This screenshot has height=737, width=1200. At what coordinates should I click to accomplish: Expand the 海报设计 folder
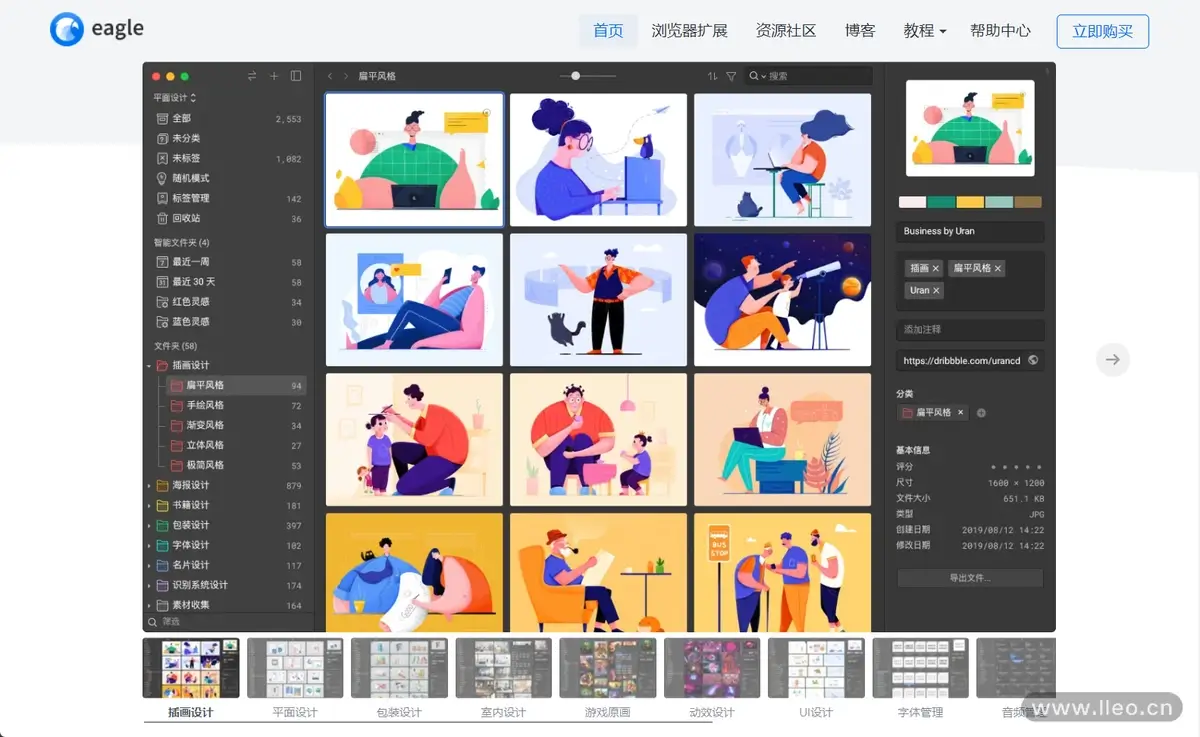149,486
